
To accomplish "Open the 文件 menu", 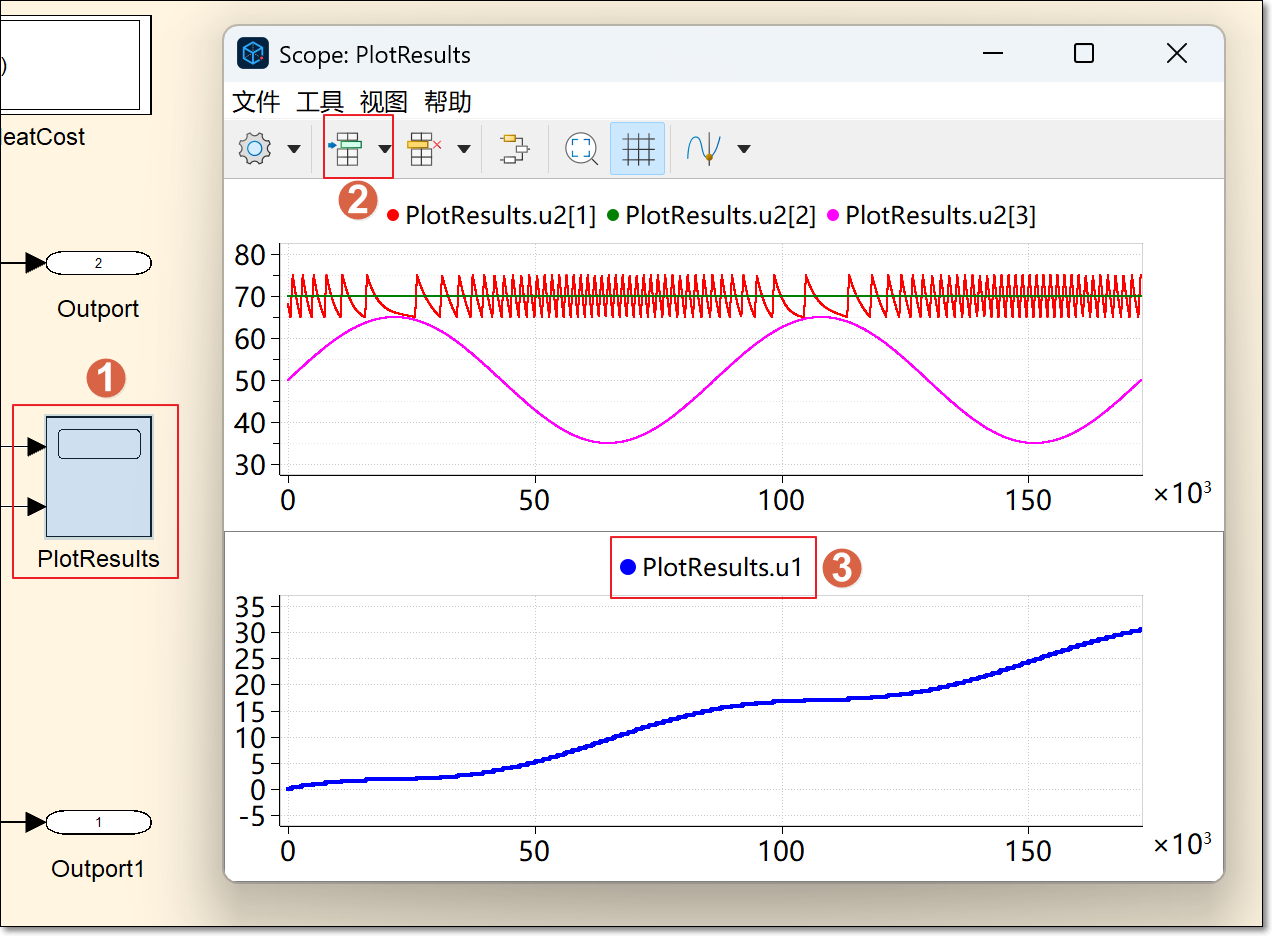I will [x=256, y=102].
